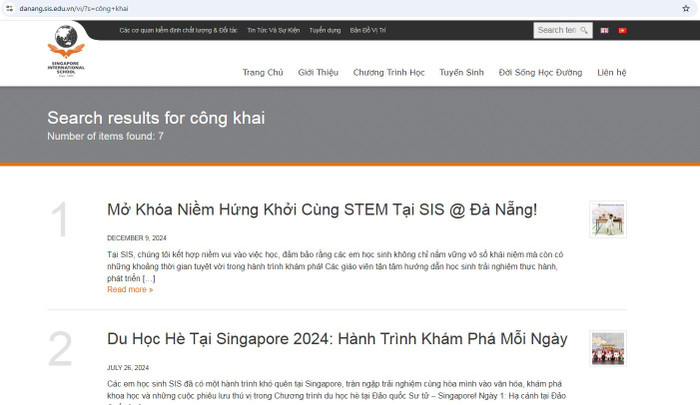Click the browser address bar URL
The width and height of the screenshot is (700, 405).
[74, 8]
